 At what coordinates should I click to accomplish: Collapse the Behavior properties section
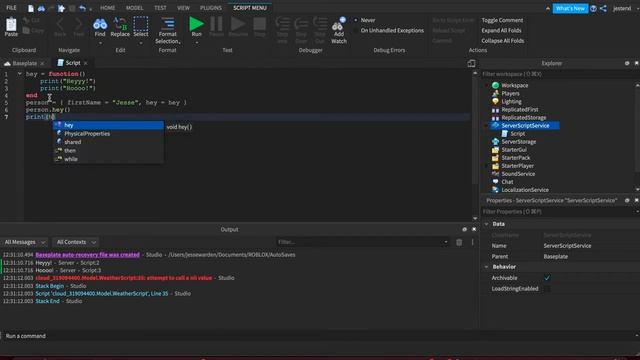coord(487,267)
